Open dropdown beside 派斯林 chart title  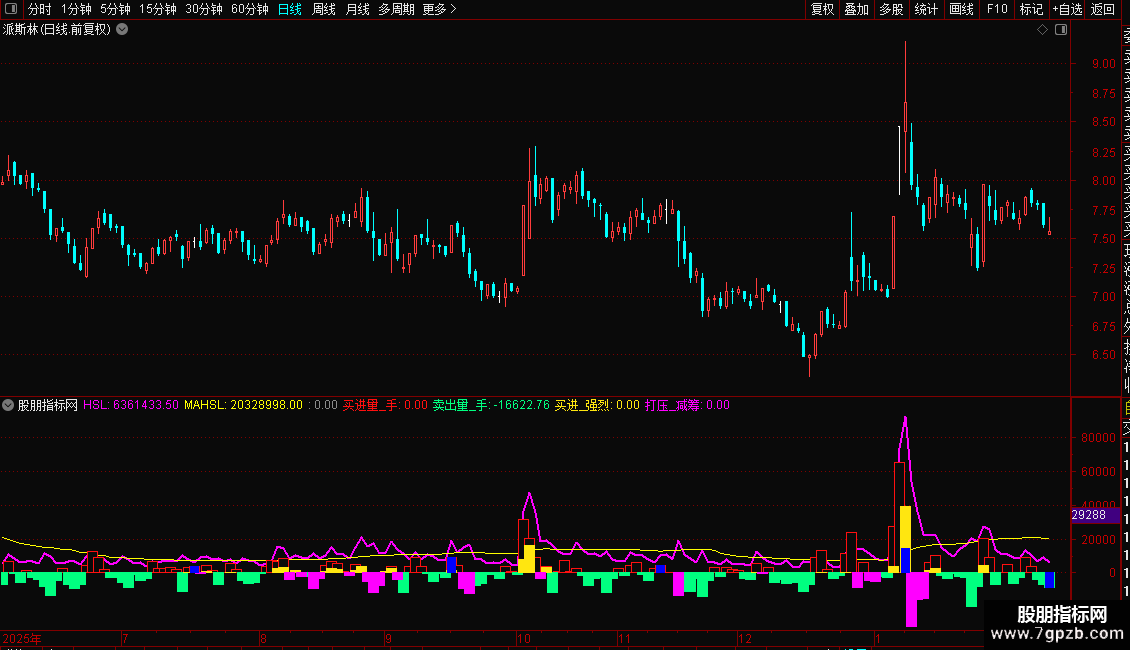click(x=123, y=30)
